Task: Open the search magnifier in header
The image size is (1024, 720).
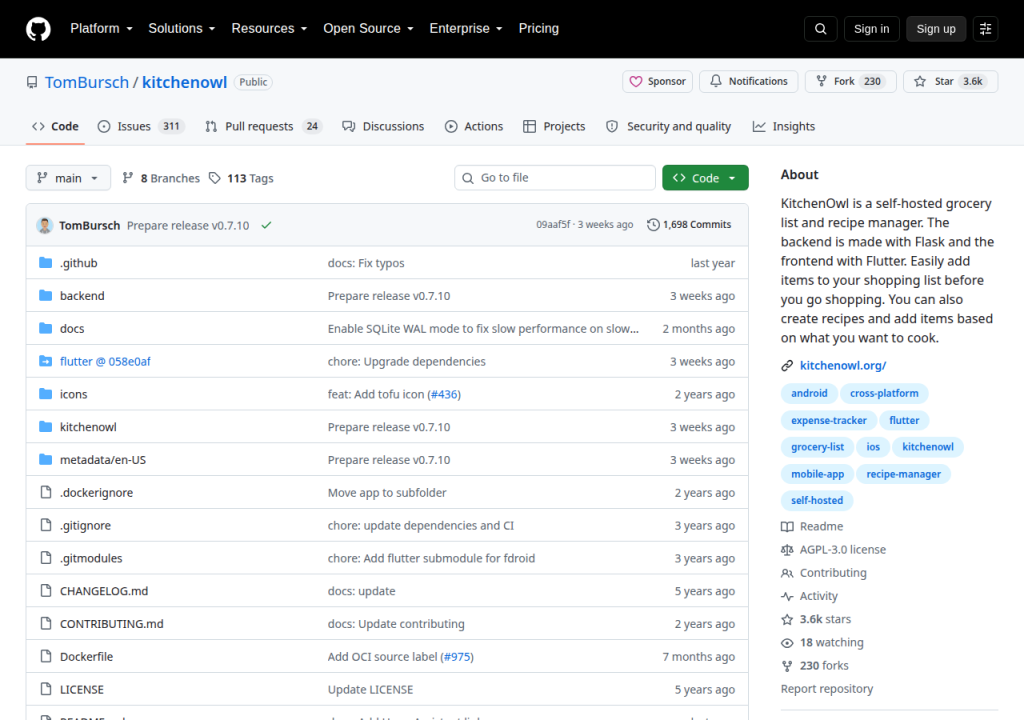Action: [x=821, y=29]
